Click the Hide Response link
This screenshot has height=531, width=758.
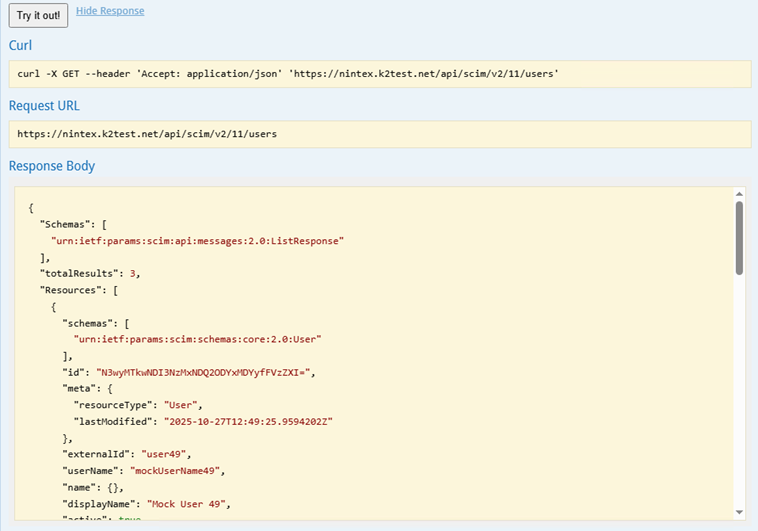click(110, 11)
